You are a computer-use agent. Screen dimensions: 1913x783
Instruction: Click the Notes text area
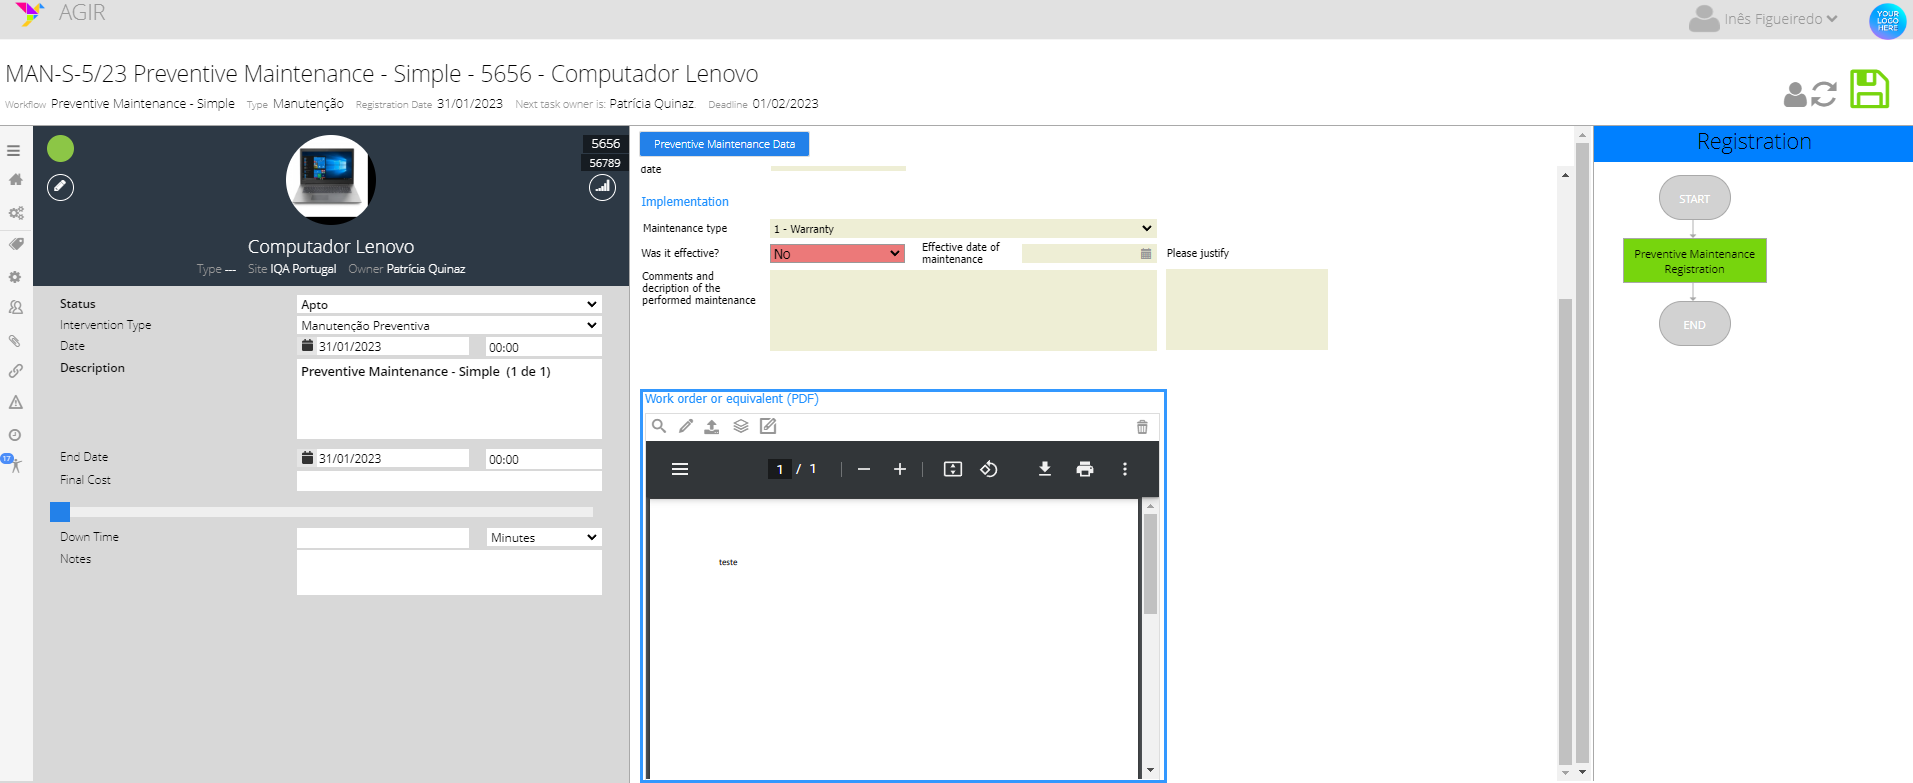[x=449, y=572]
